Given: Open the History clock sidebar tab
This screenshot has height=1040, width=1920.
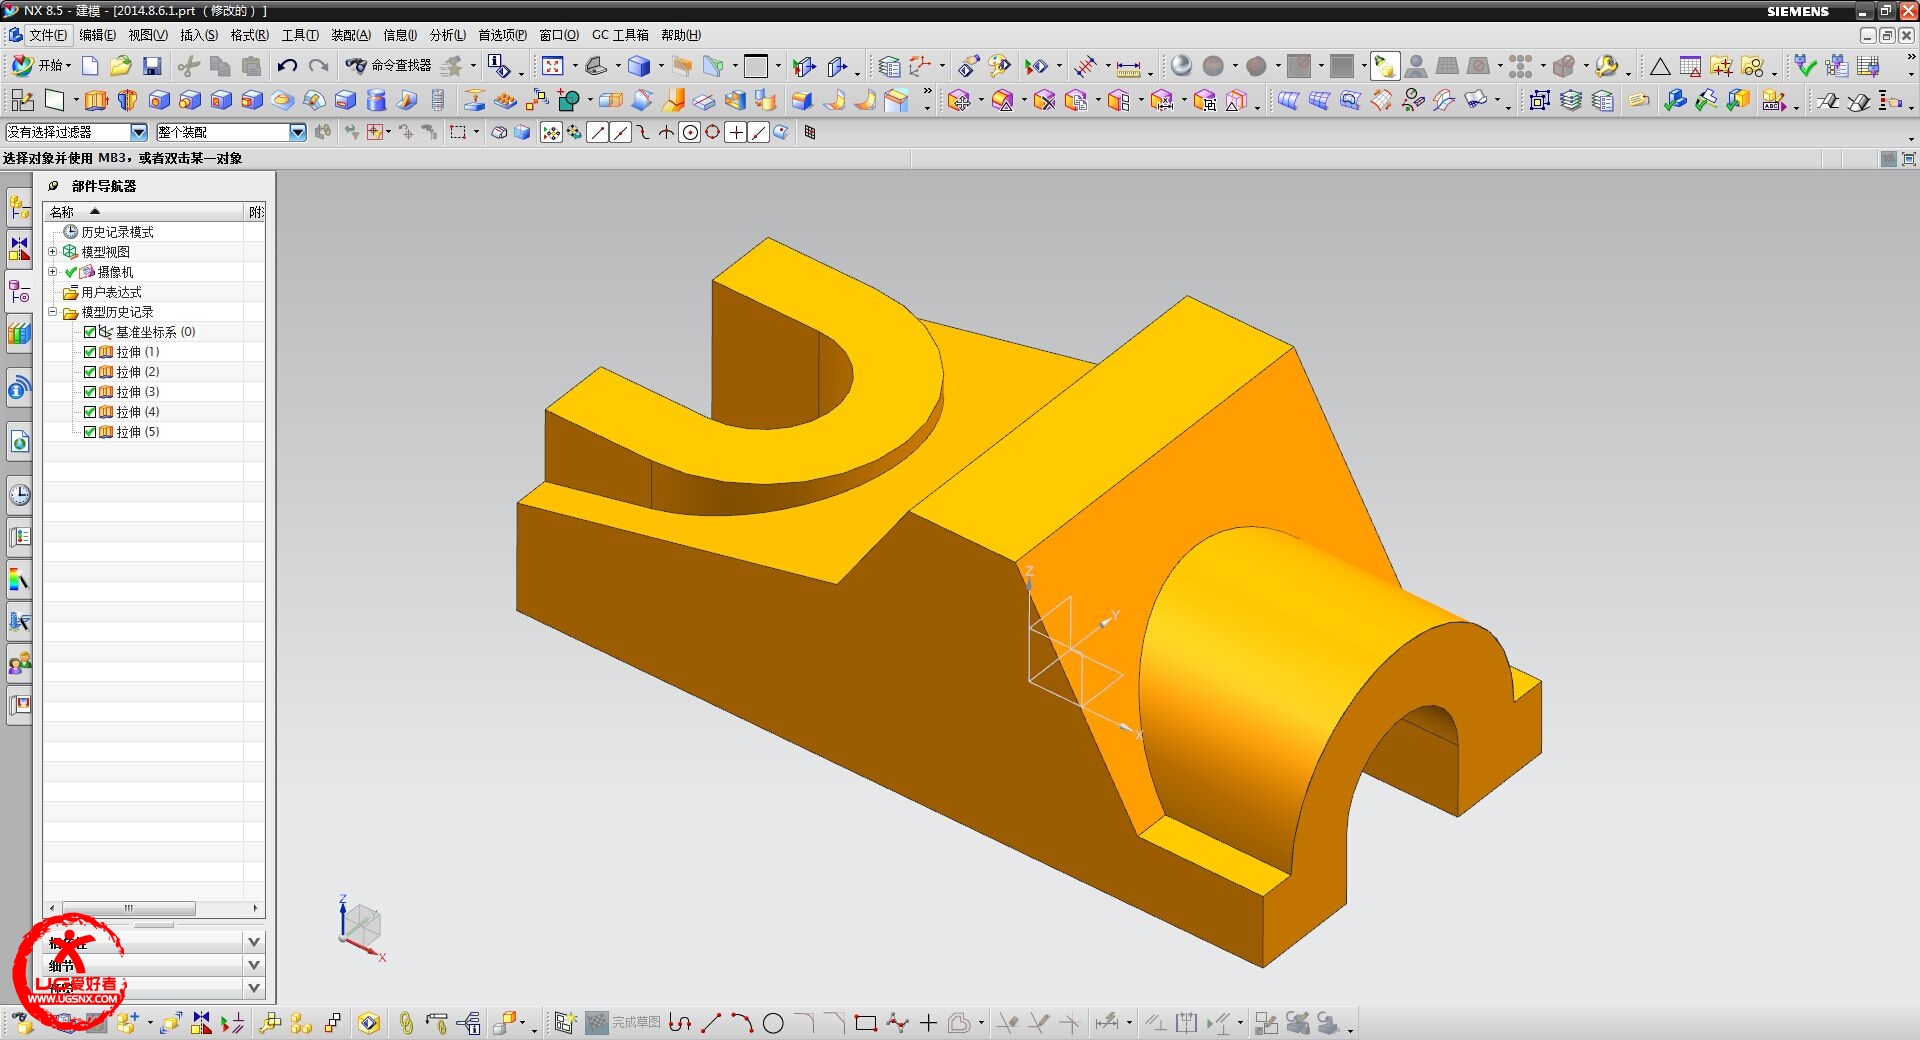Looking at the screenshot, I should [x=19, y=494].
